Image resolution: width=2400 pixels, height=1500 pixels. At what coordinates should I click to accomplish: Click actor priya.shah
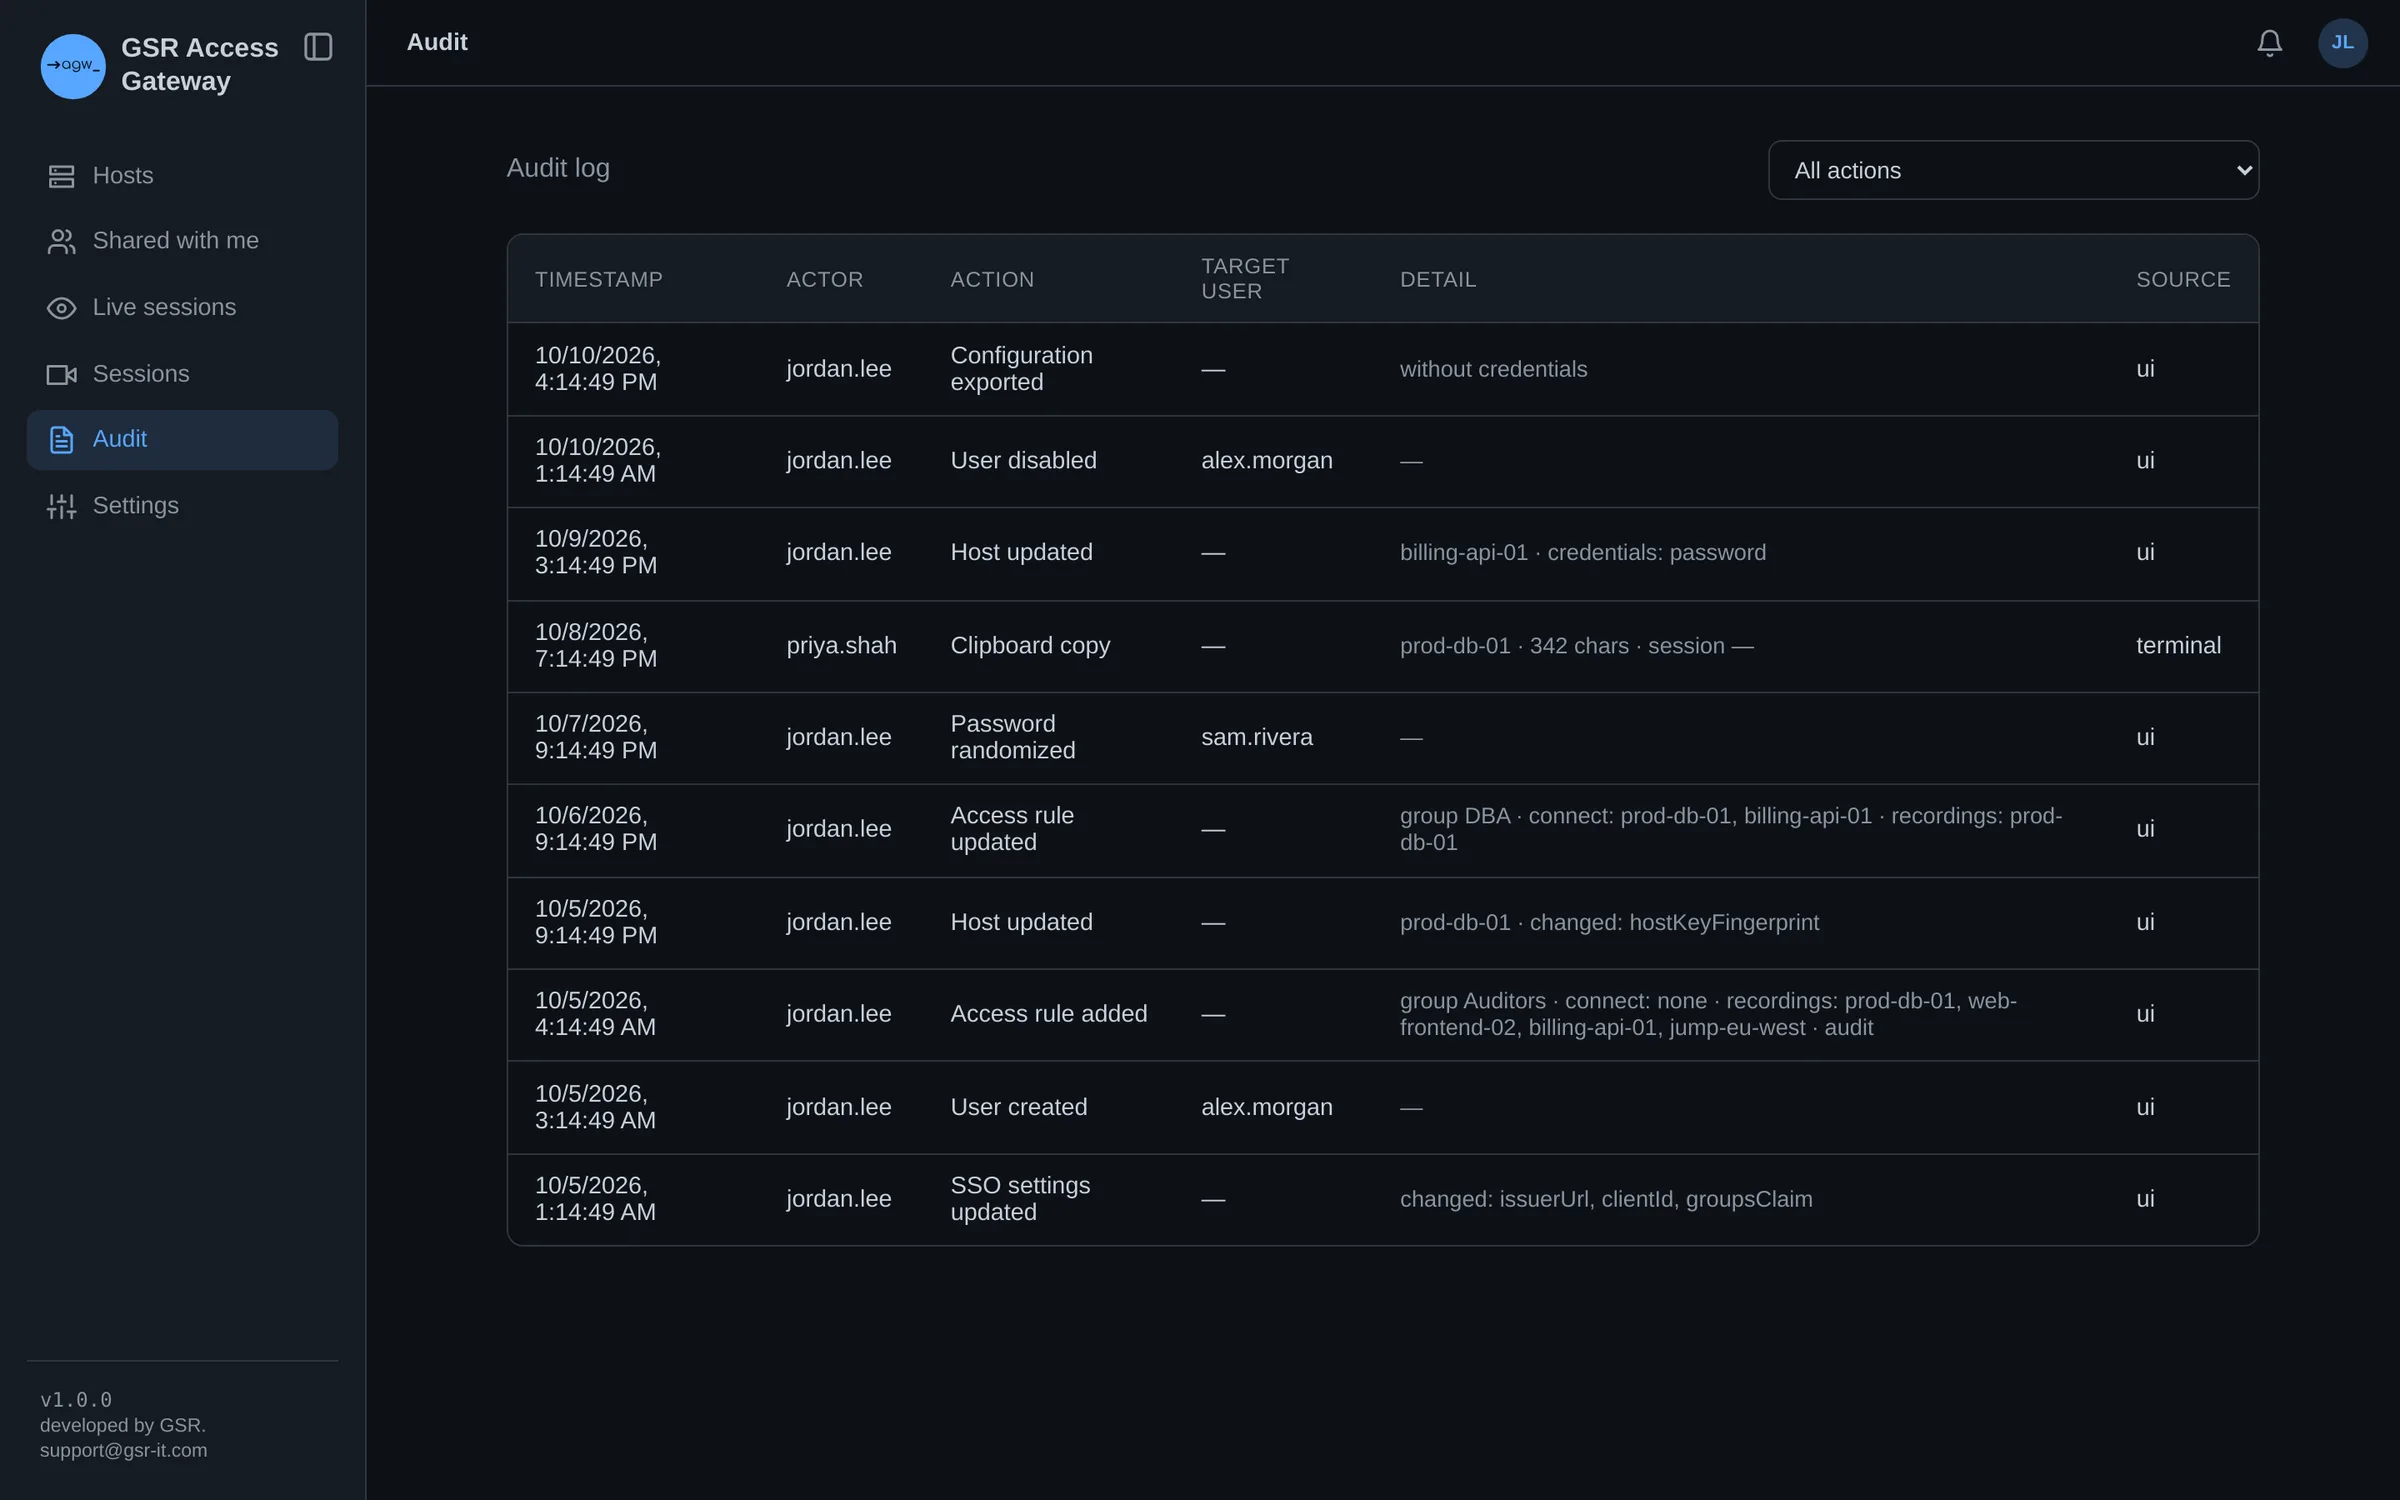(841, 646)
